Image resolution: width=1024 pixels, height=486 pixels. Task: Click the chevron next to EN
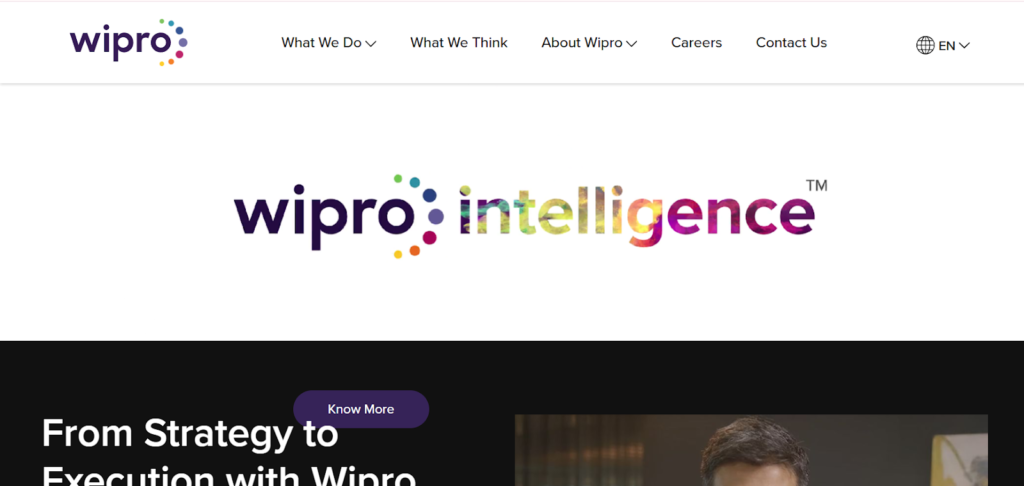[964, 46]
